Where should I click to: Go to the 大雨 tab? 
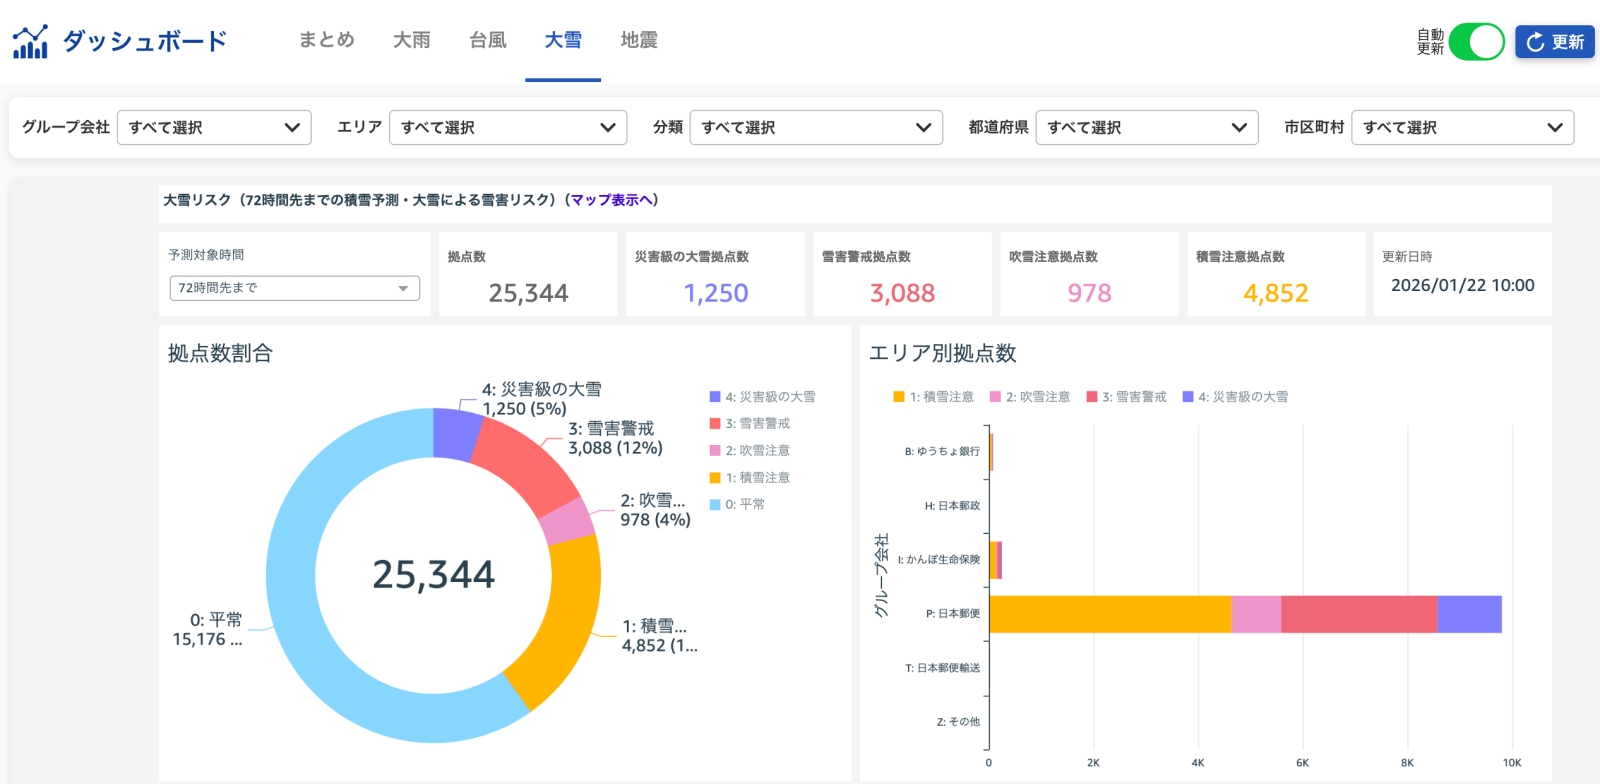pyautogui.click(x=412, y=40)
